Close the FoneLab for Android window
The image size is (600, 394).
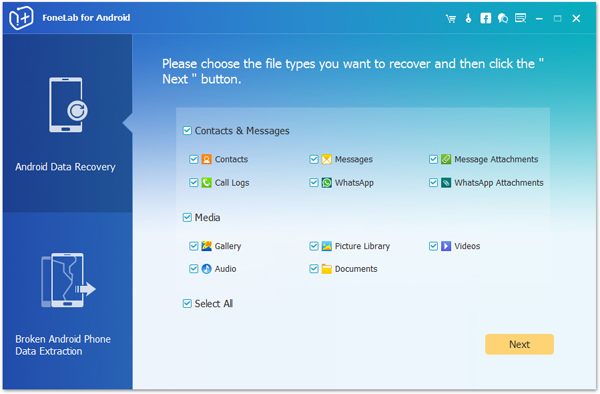576,18
